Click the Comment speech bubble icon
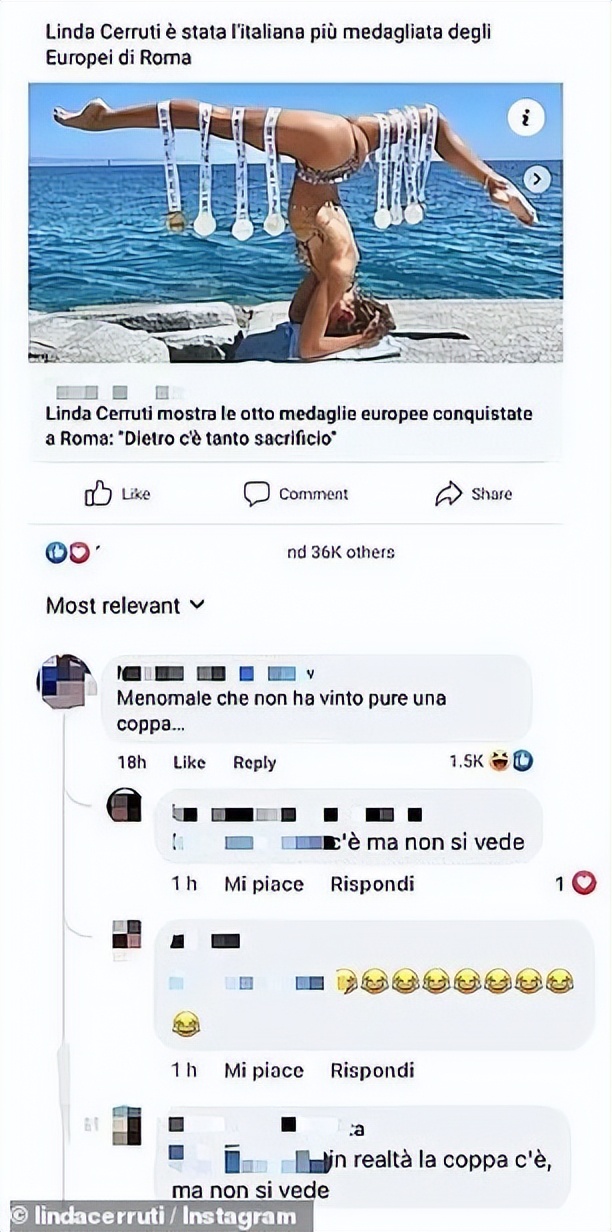This screenshot has width=612, height=1232. 257,493
